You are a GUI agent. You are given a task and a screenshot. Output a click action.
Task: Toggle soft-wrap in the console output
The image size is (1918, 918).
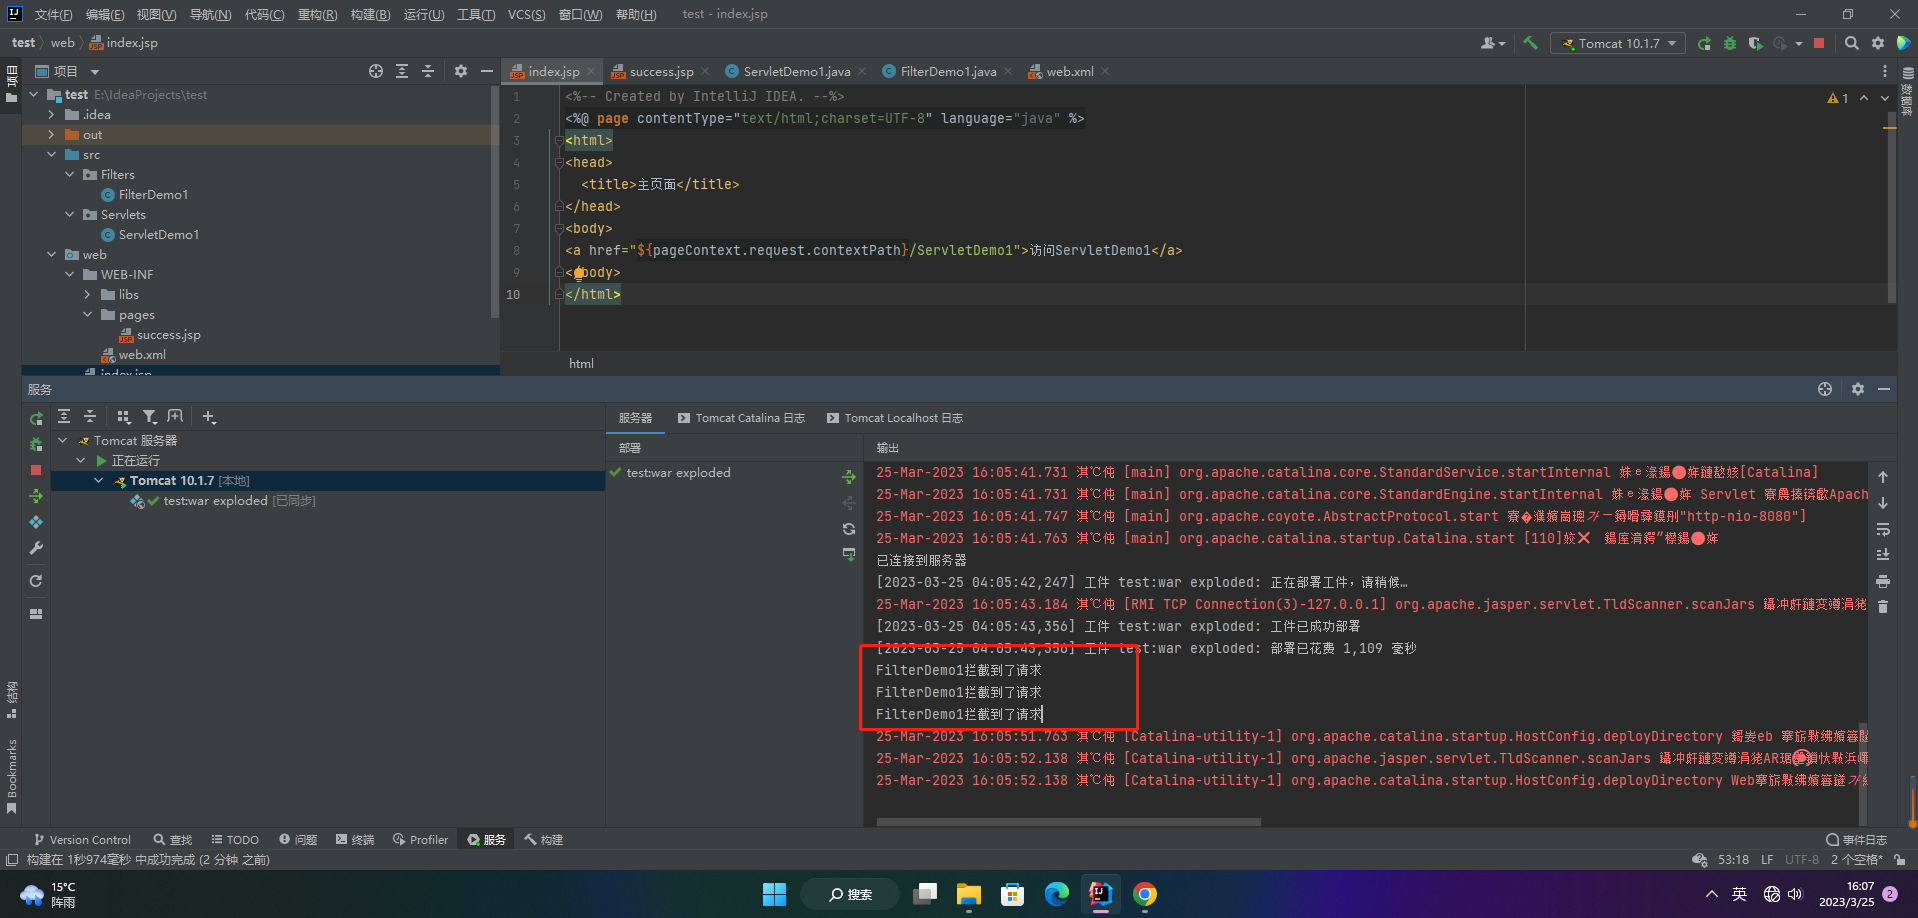(1883, 529)
